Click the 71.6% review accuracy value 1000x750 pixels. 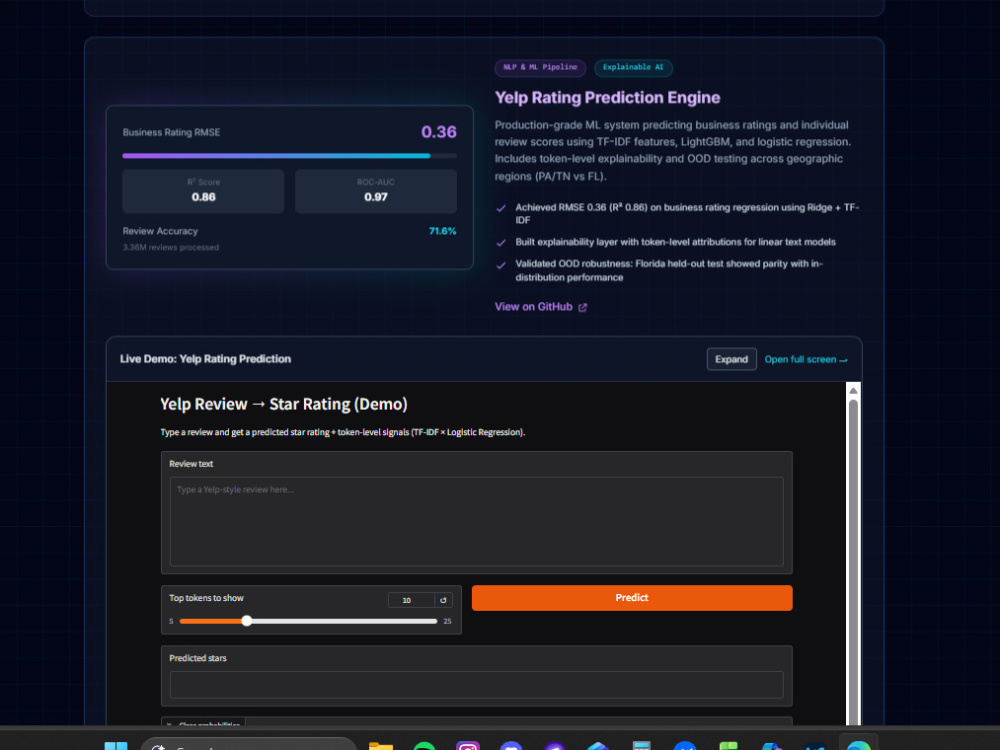click(443, 231)
